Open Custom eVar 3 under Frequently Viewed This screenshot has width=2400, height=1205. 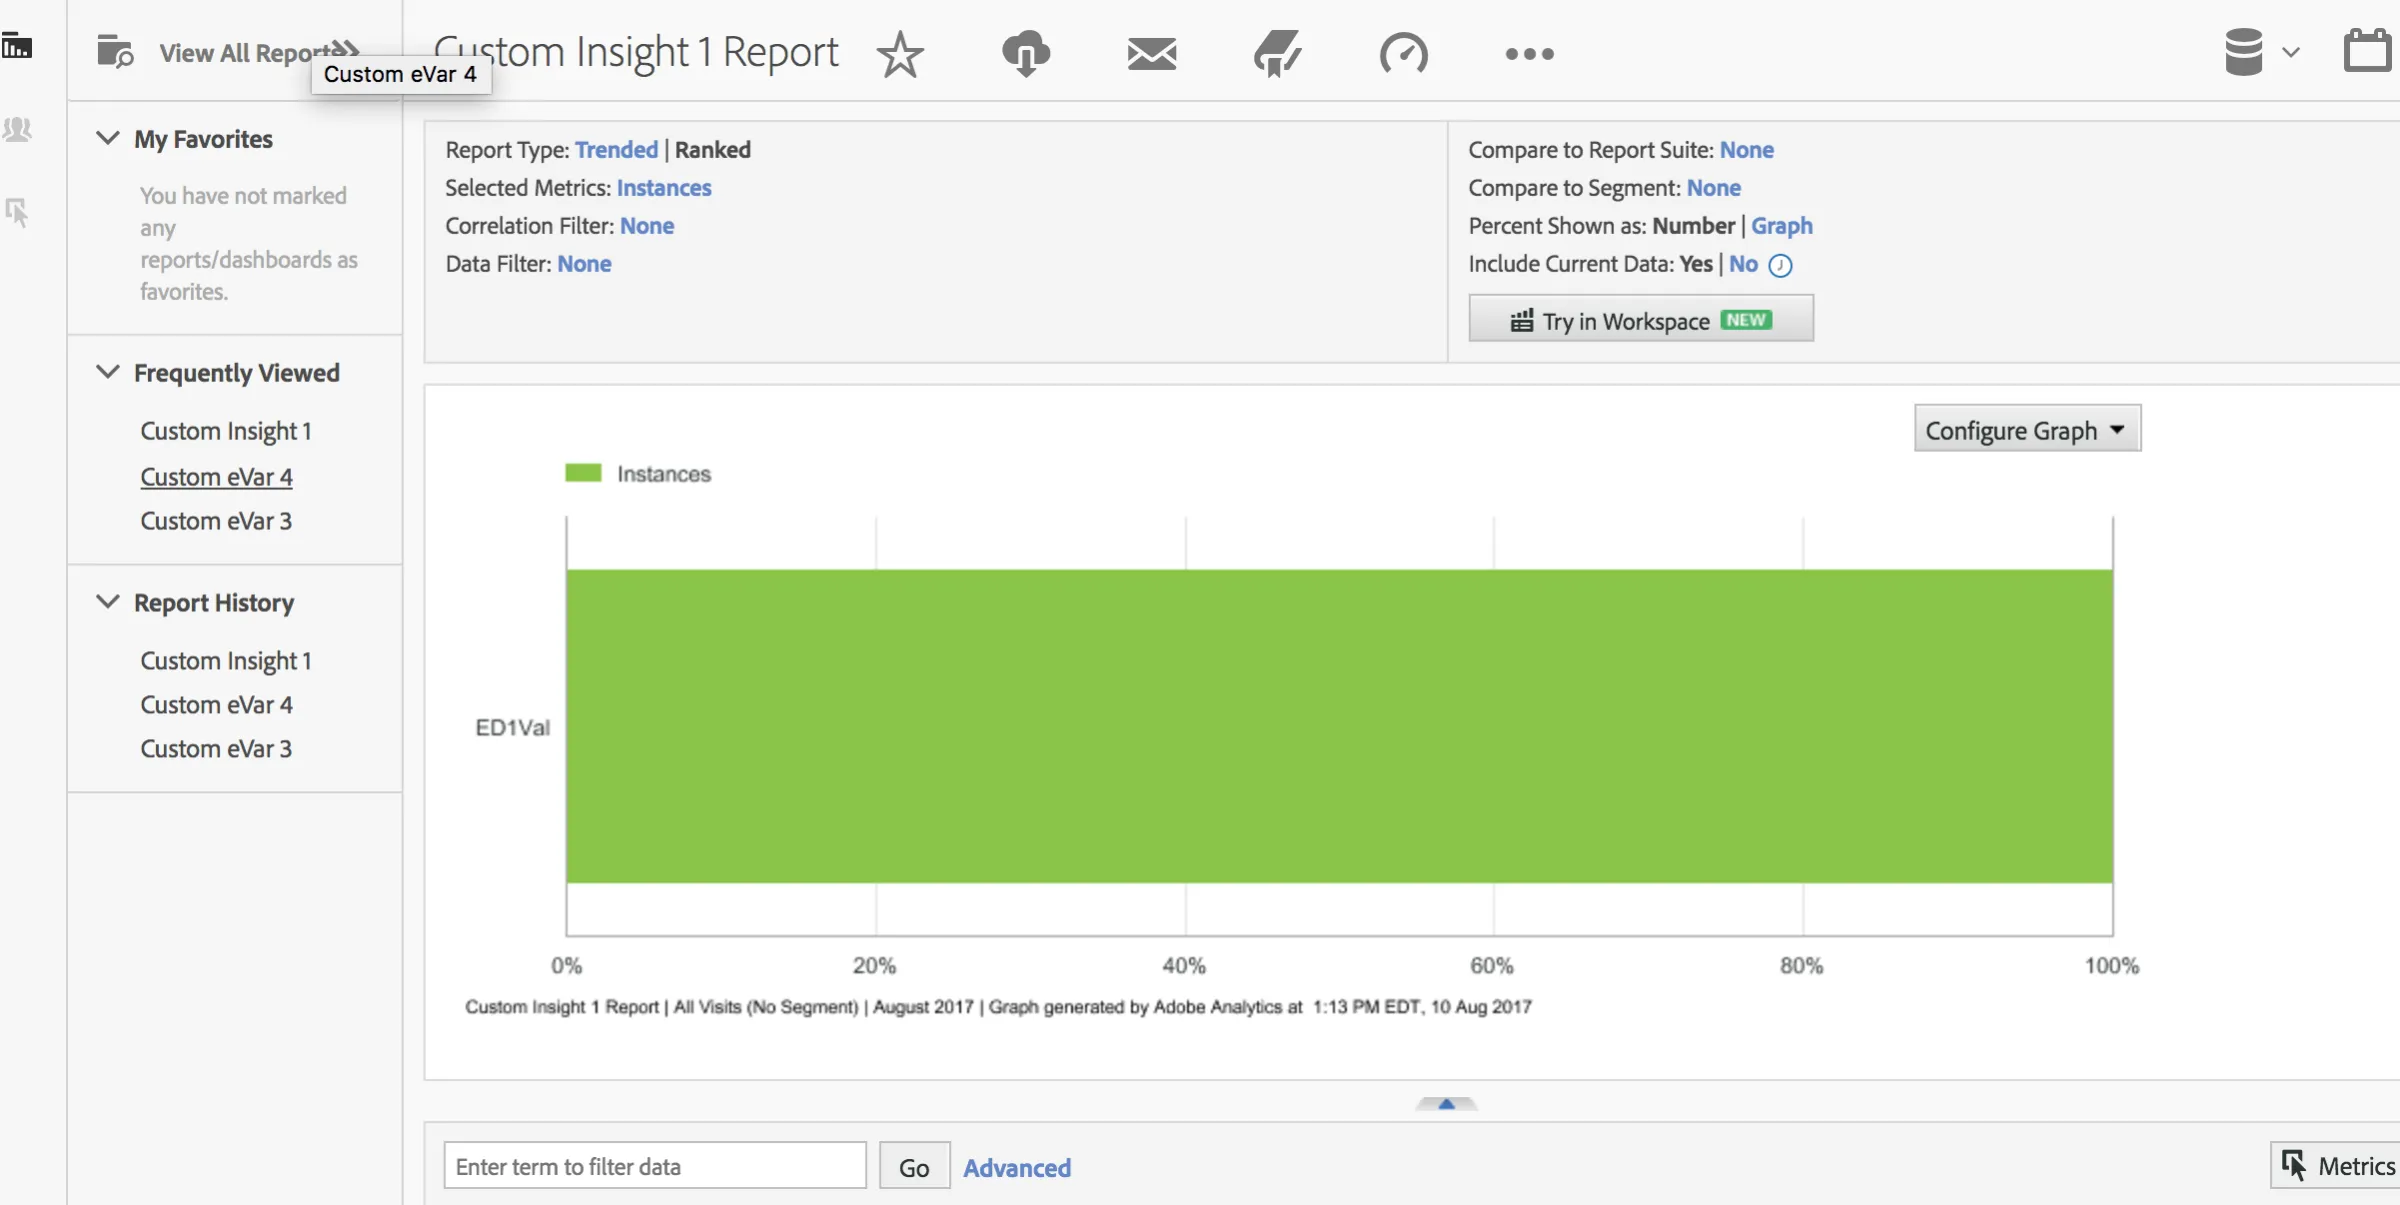pyautogui.click(x=216, y=520)
